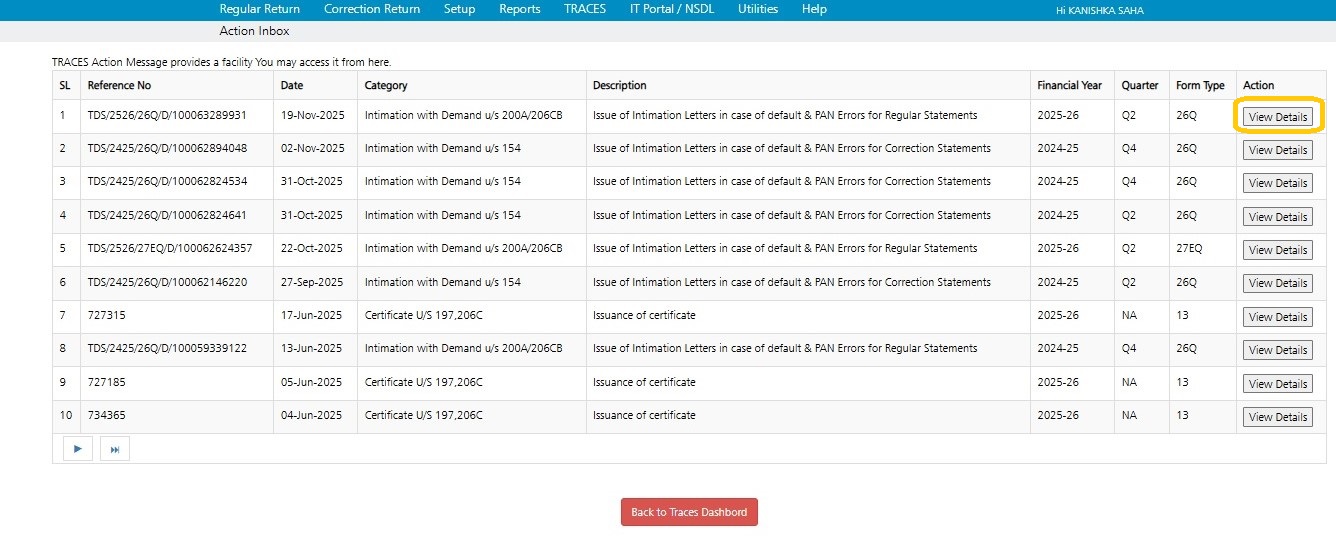Image resolution: width=1336 pixels, height=540 pixels.
Task: View details for row 2 dated 02-Nov-2025
Action: [1277, 150]
